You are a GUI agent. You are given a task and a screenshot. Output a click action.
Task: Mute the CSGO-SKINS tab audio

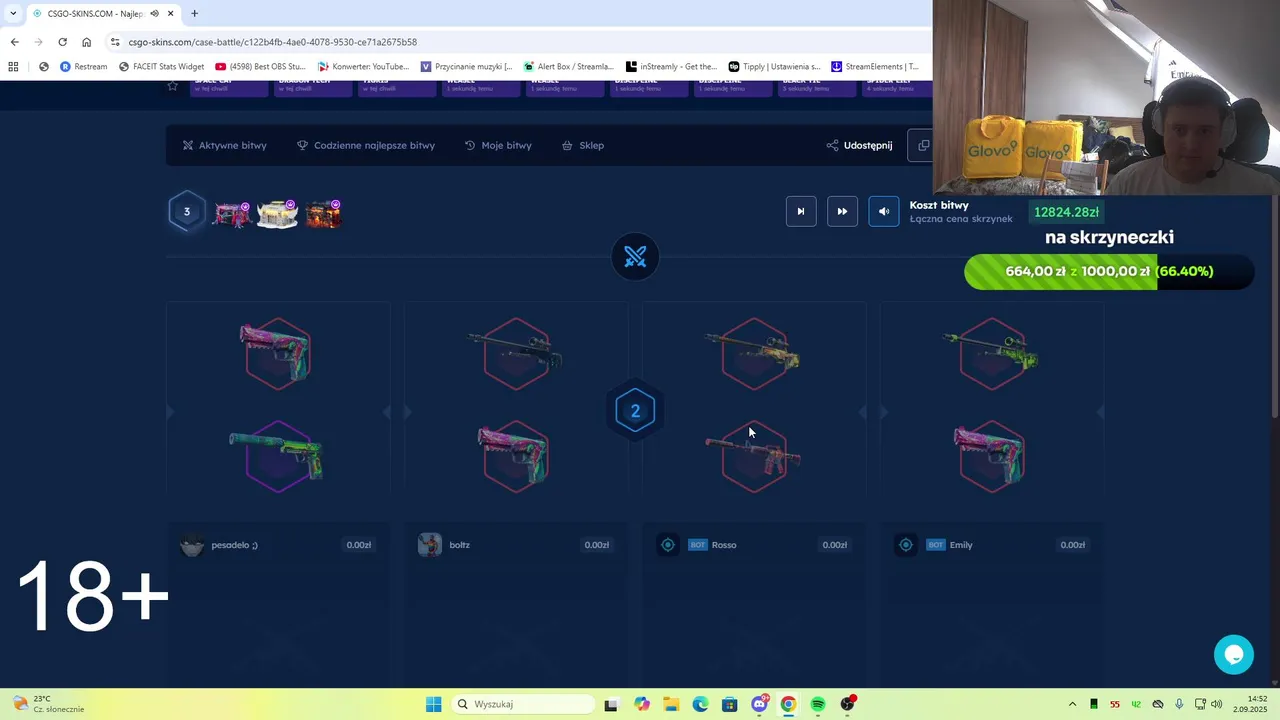coord(154,13)
